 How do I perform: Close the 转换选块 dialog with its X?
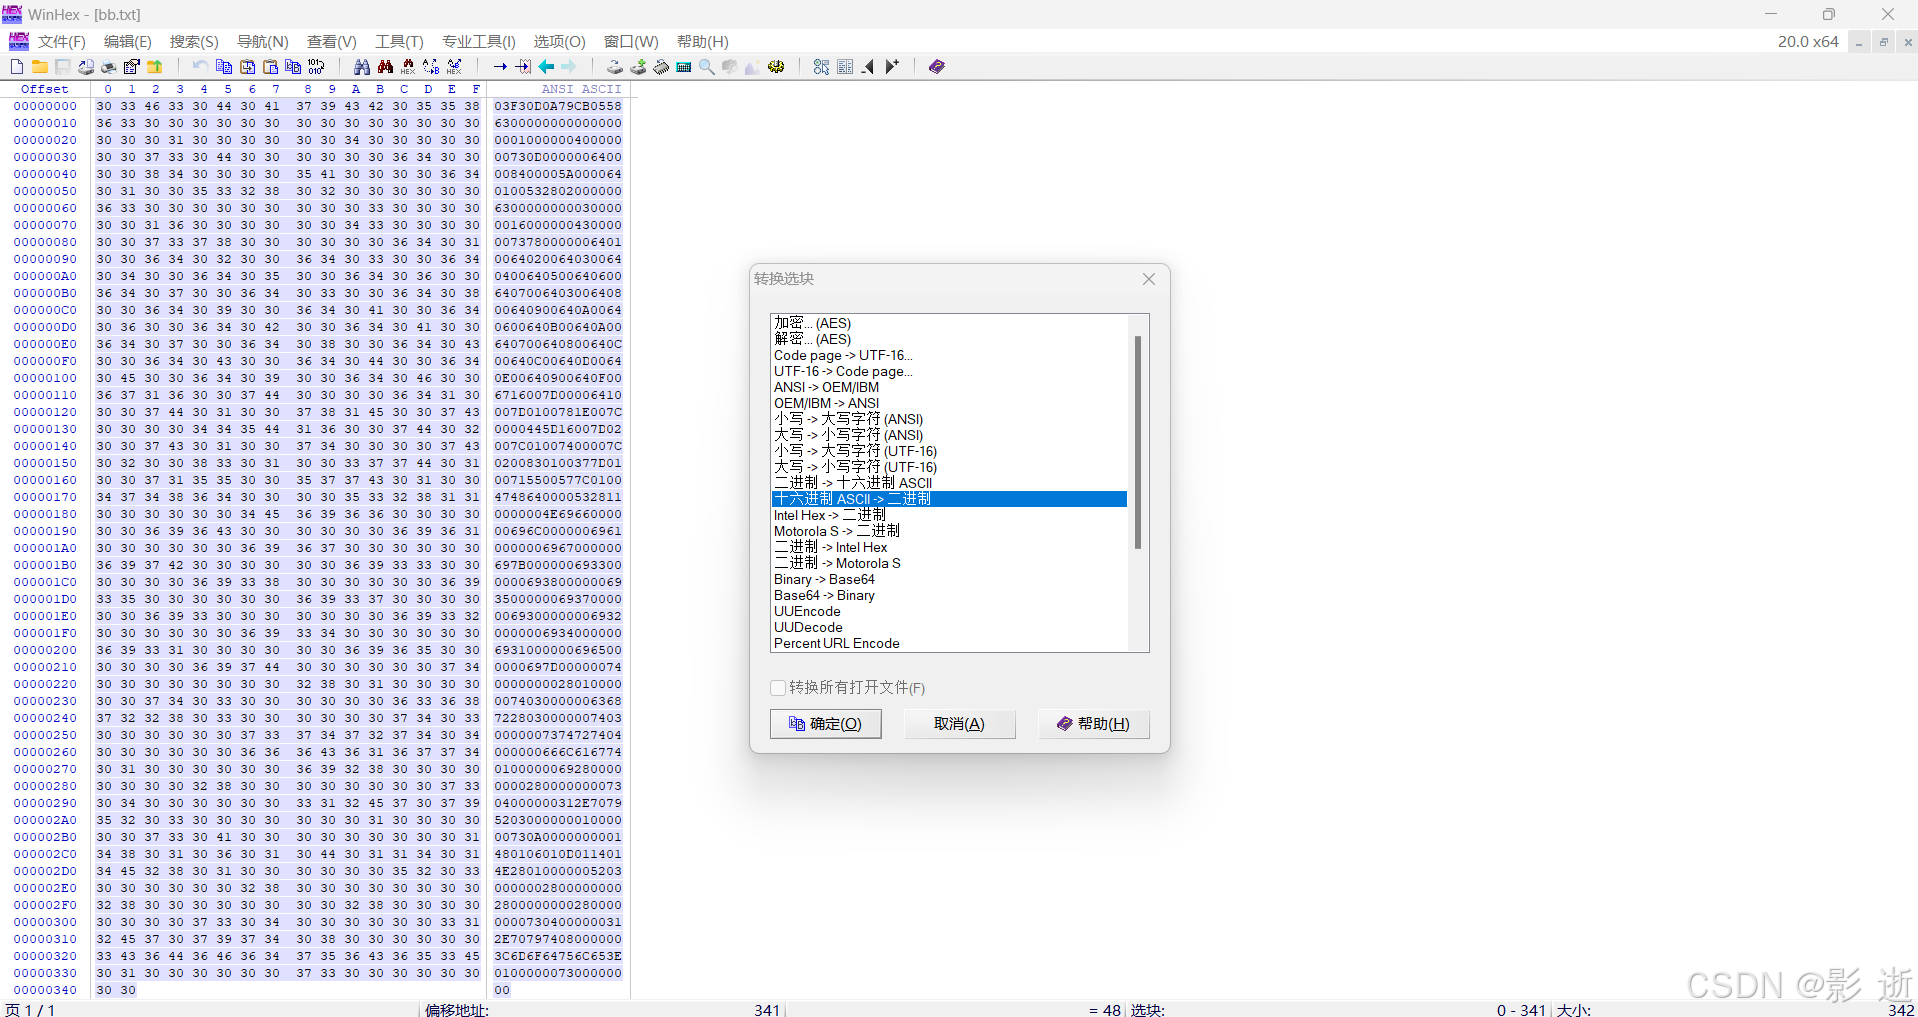click(1148, 279)
